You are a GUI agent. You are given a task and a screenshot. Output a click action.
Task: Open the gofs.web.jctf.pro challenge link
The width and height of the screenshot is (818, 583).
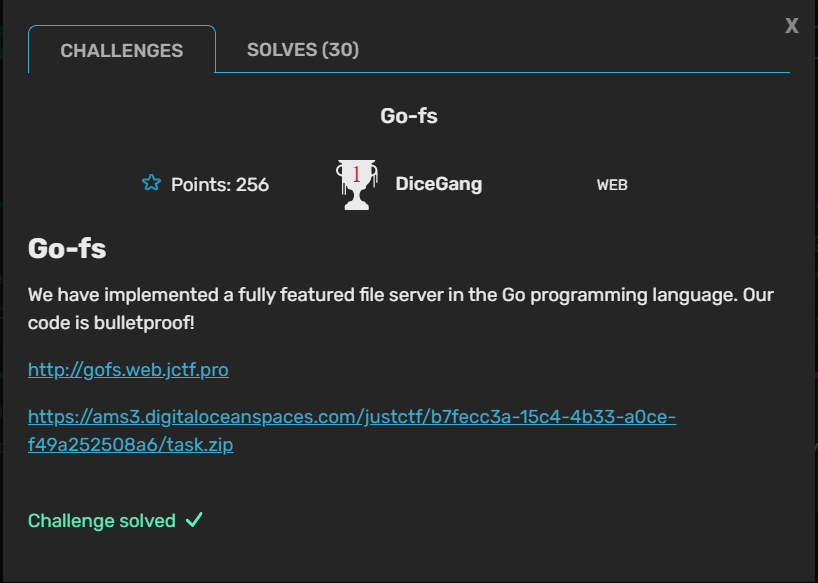pos(128,370)
